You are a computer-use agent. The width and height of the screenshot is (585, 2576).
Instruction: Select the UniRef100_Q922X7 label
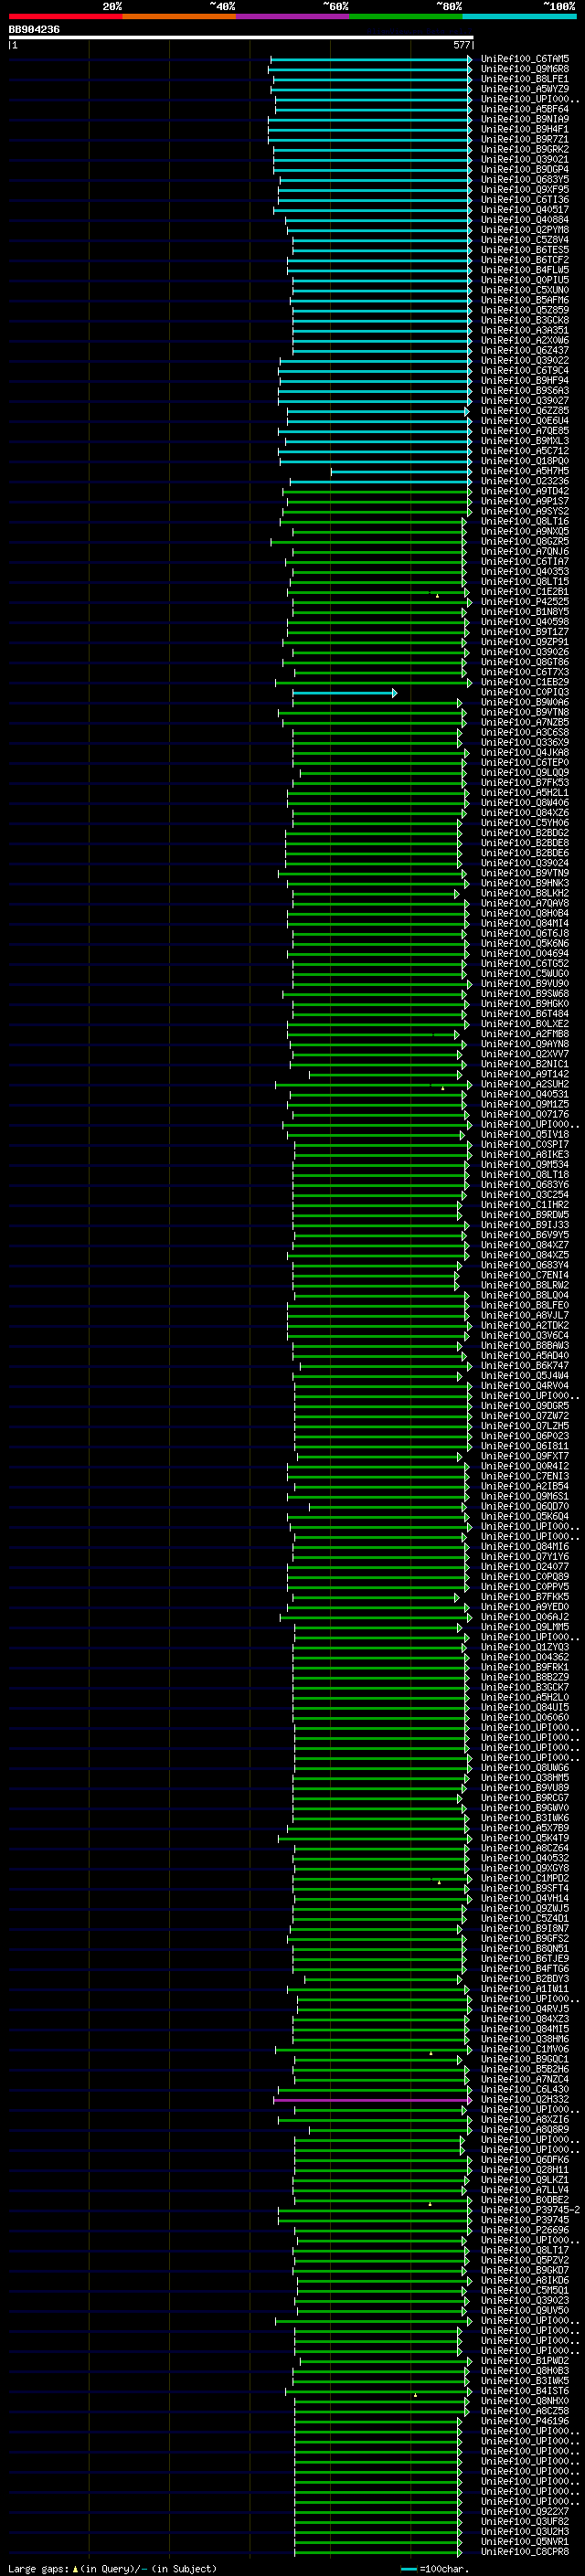pyautogui.click(x=525, y=2511)
